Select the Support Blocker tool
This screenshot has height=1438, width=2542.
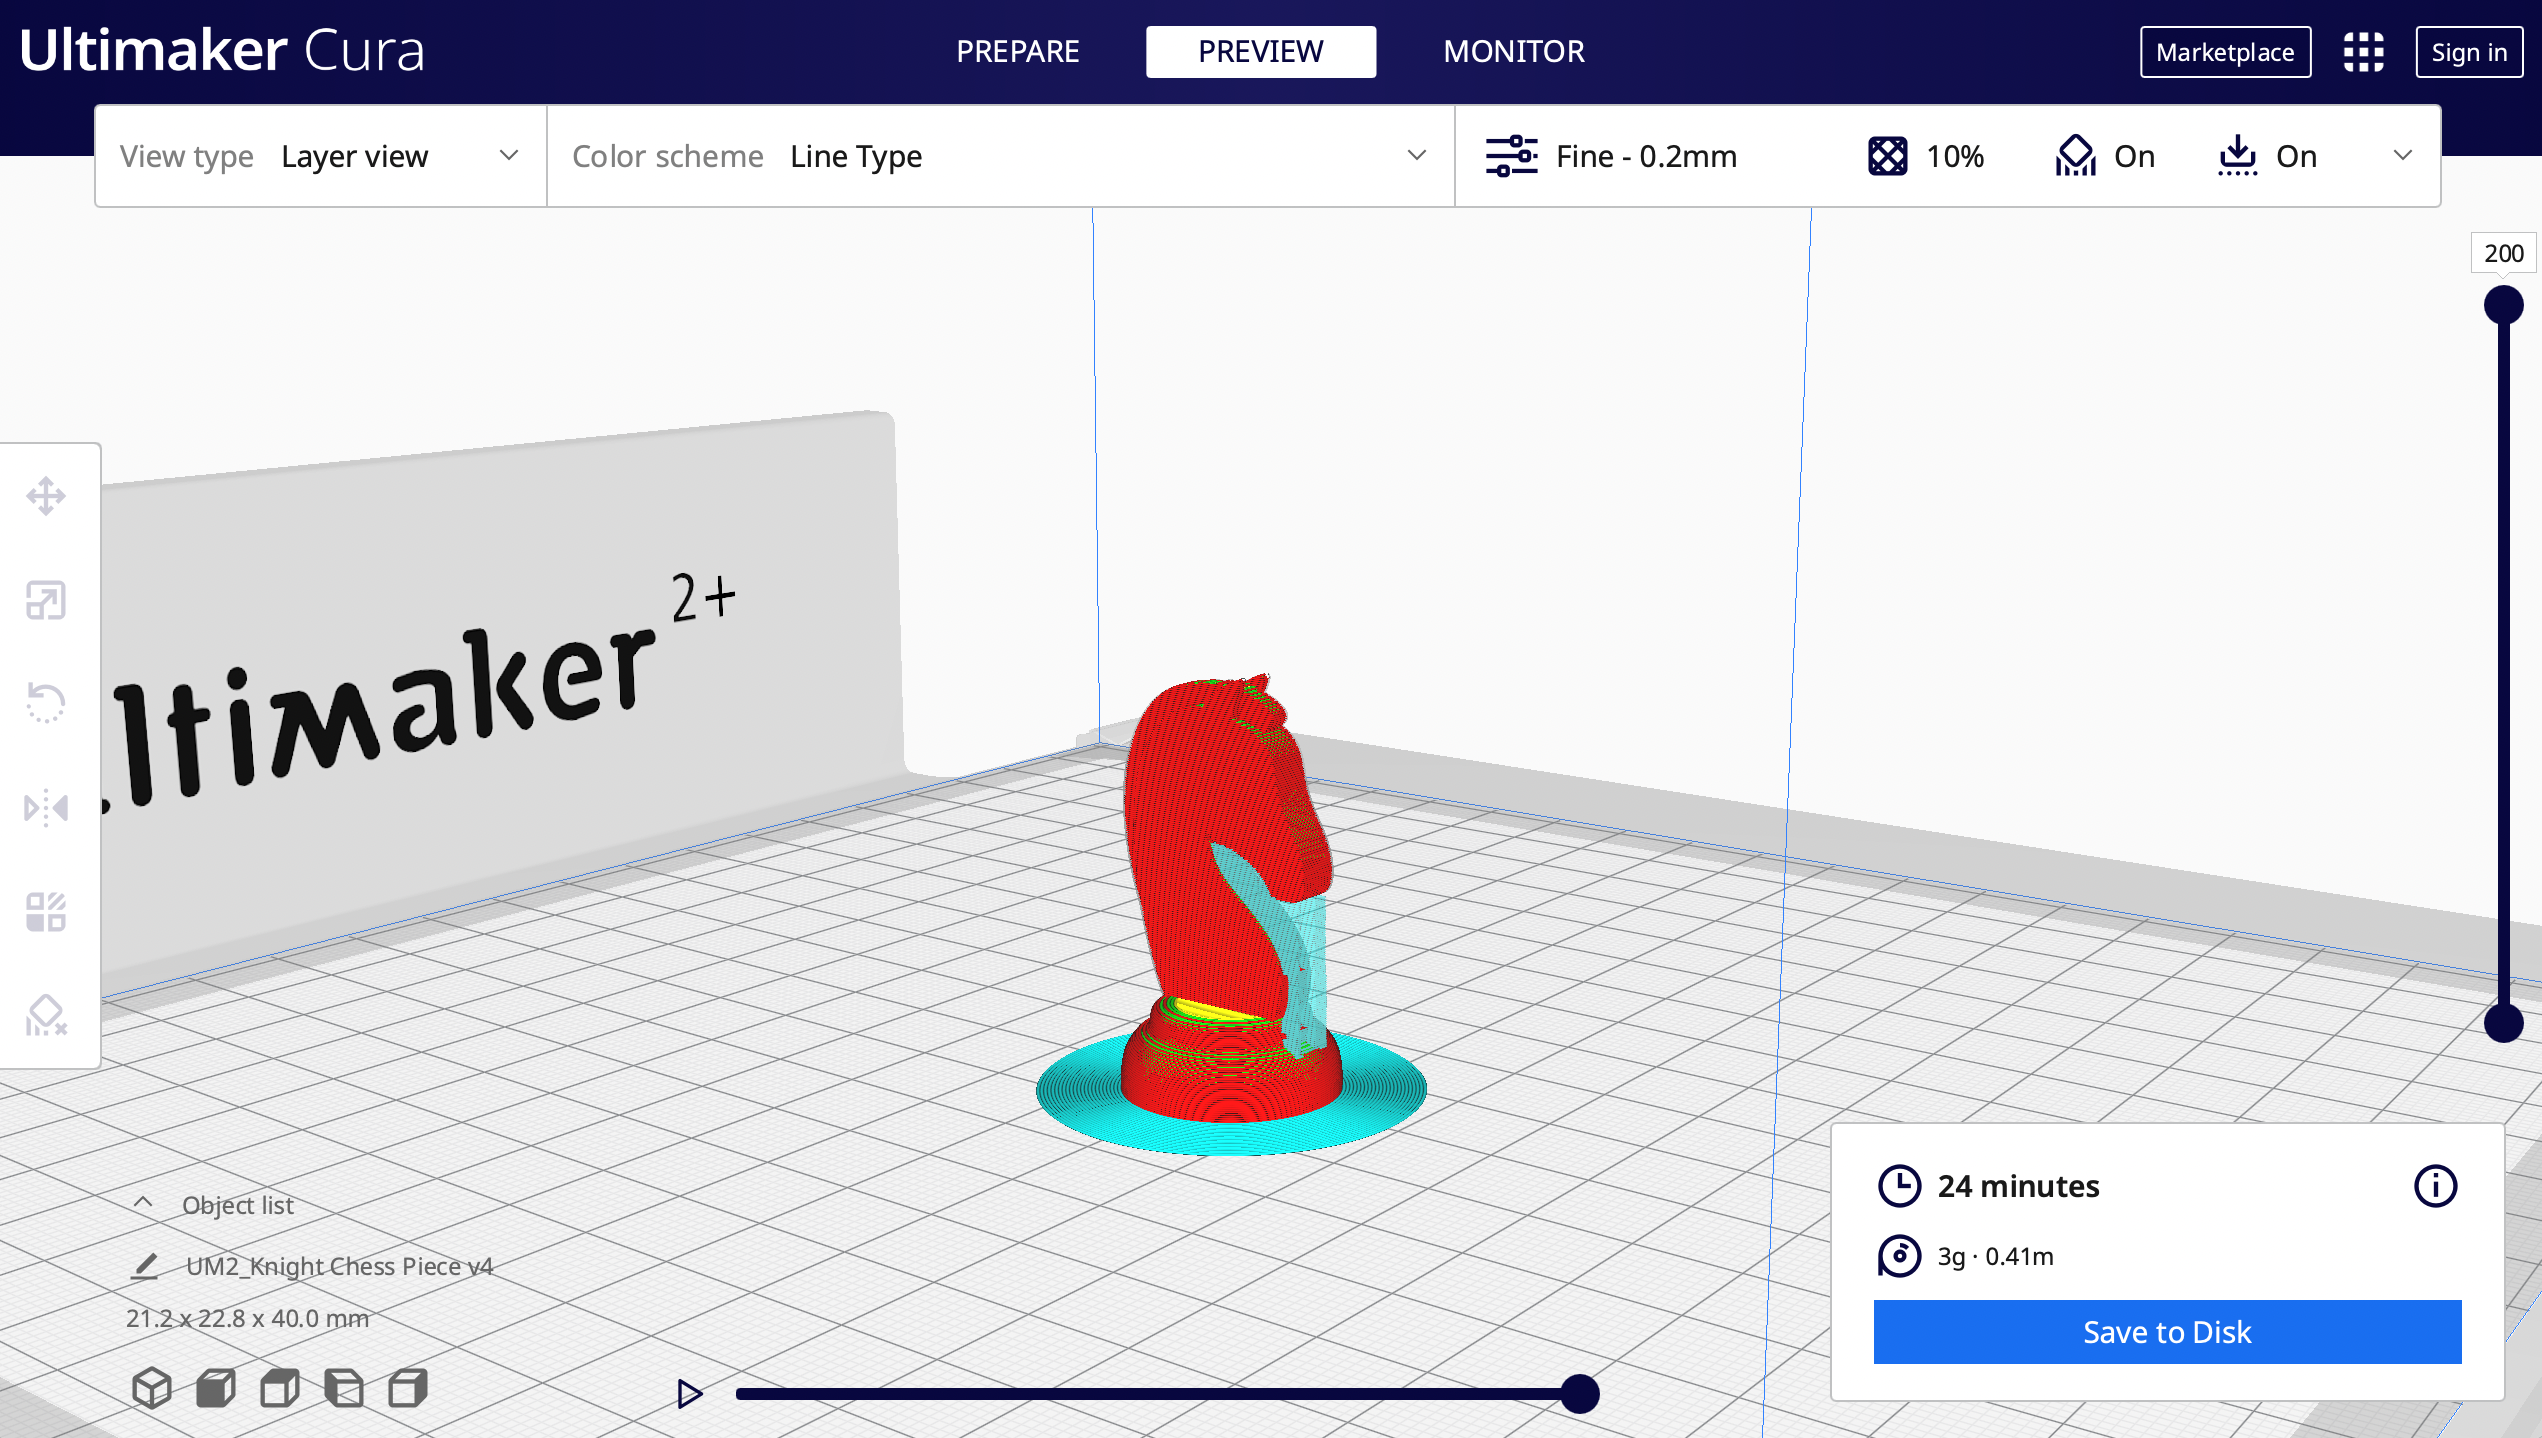(x=46, y=1015)
